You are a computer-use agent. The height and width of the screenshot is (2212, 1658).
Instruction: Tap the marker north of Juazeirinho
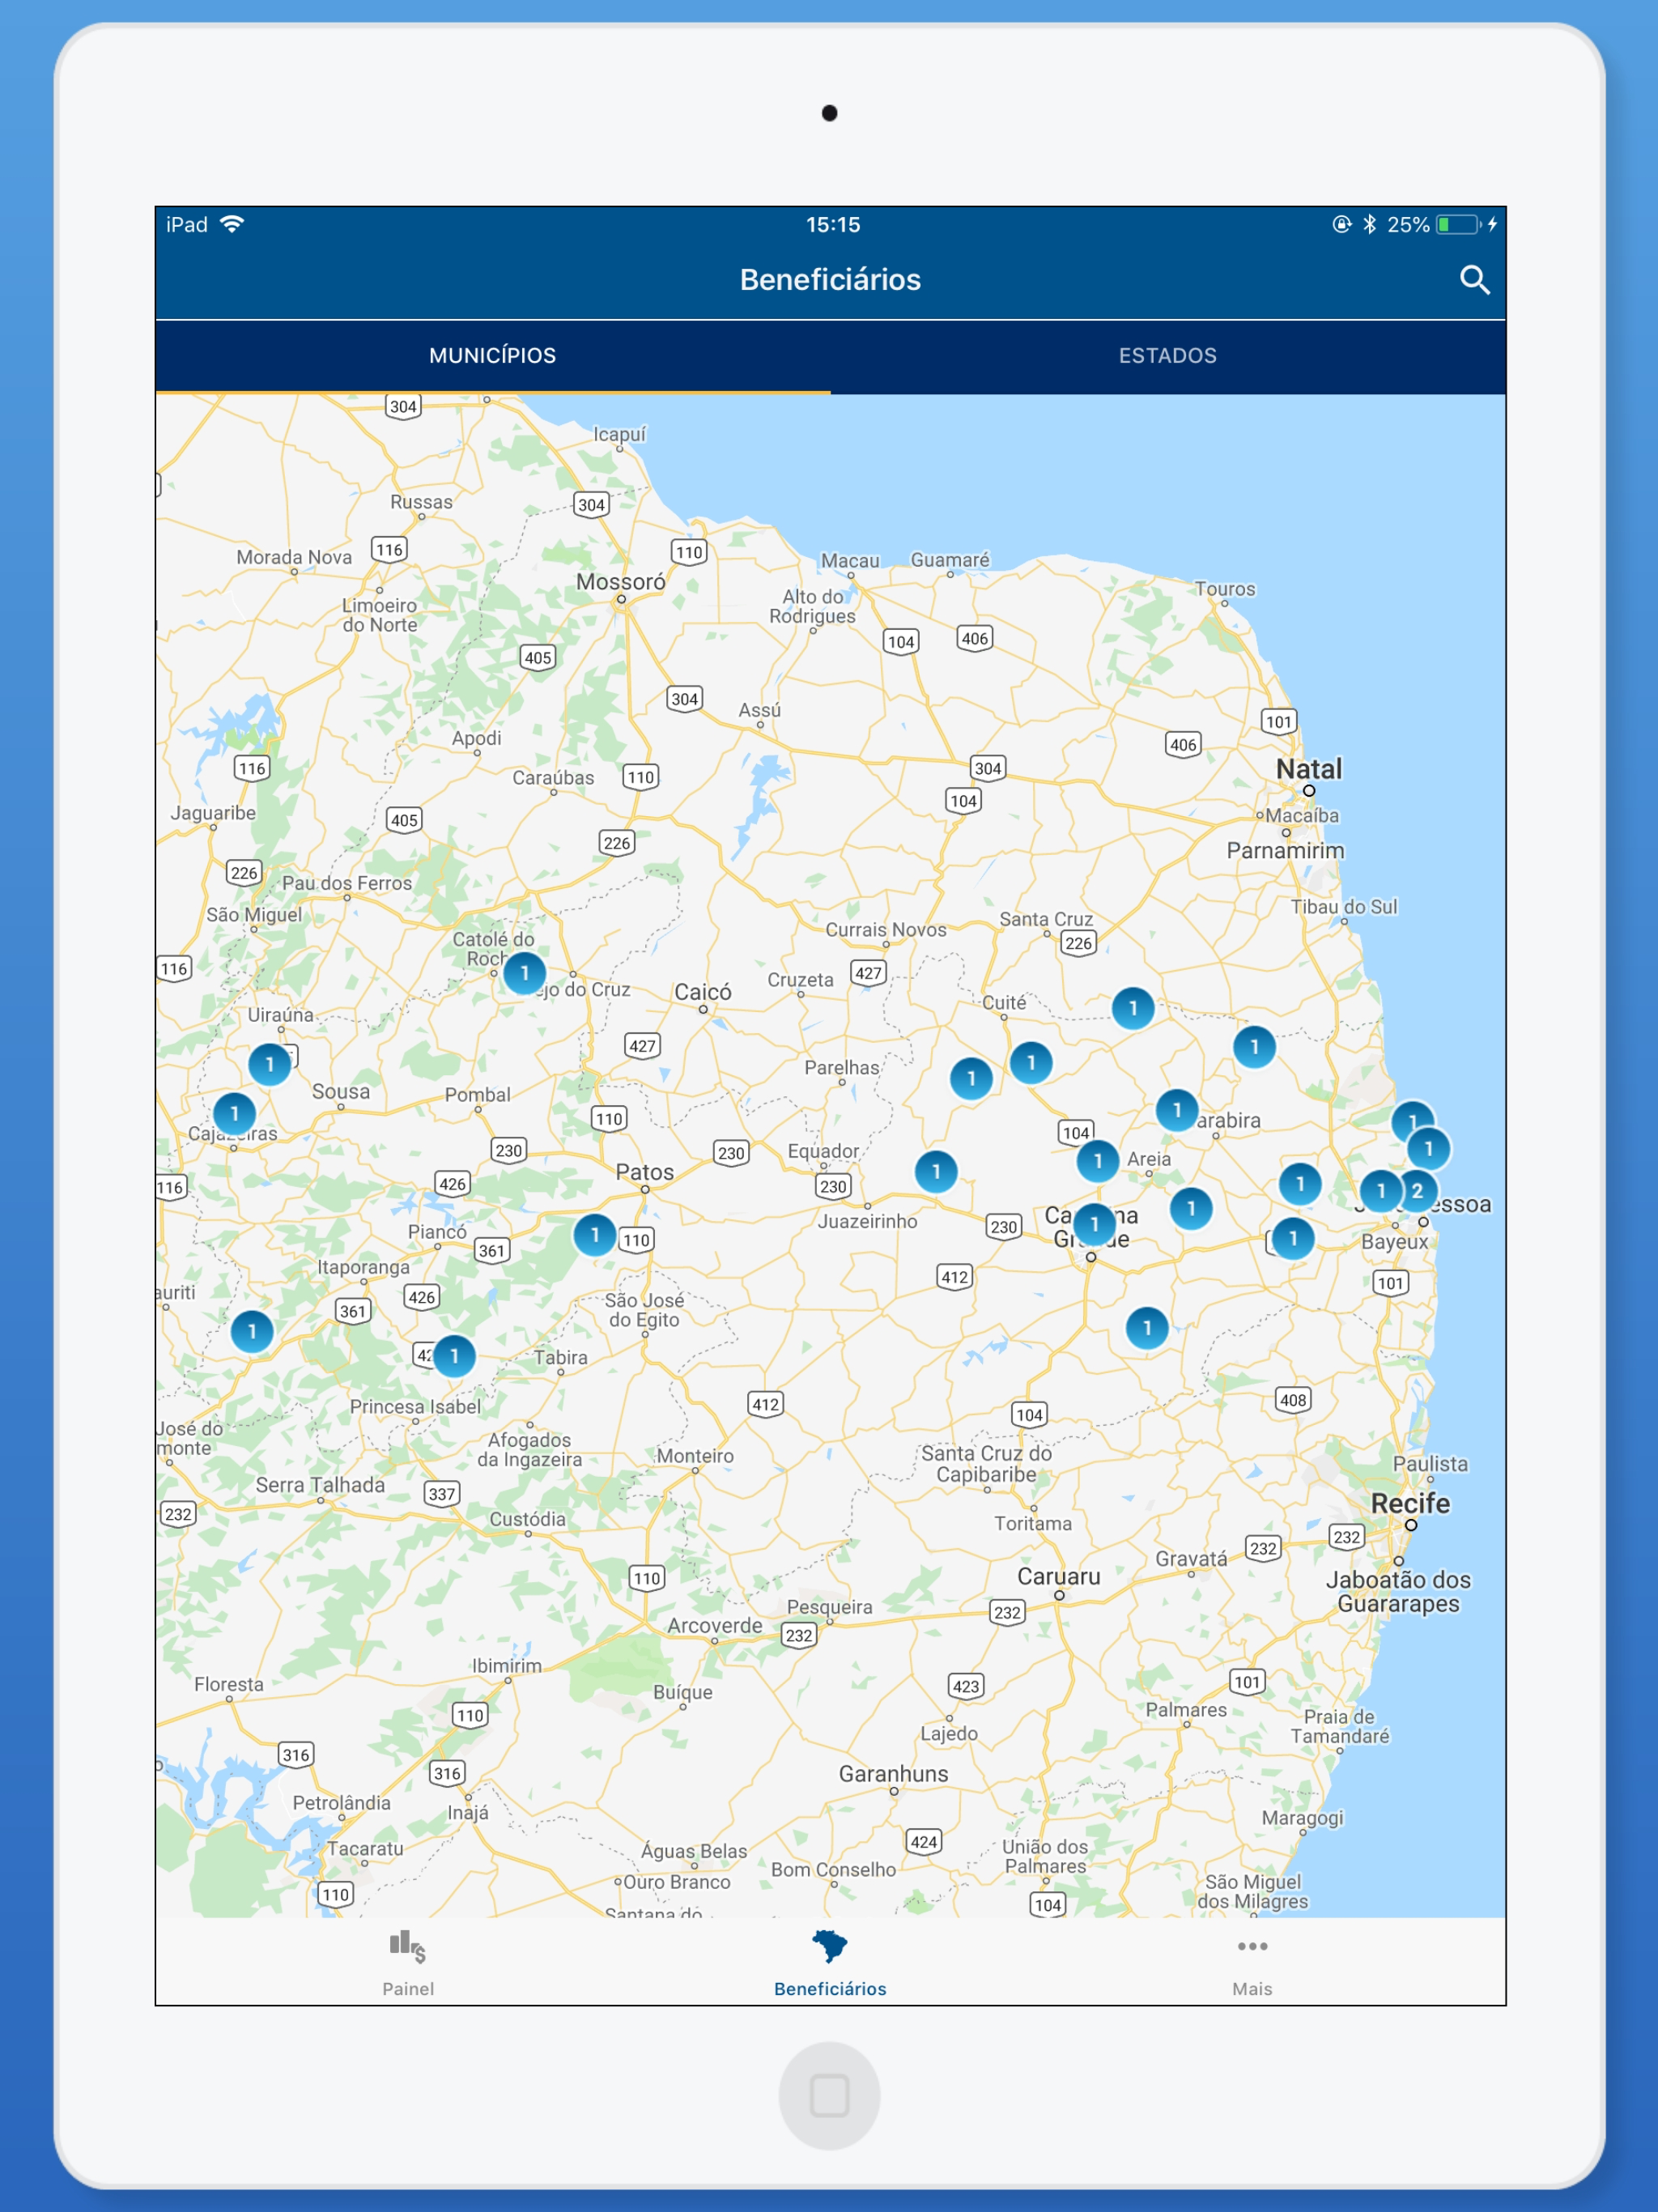point(936,1171)
